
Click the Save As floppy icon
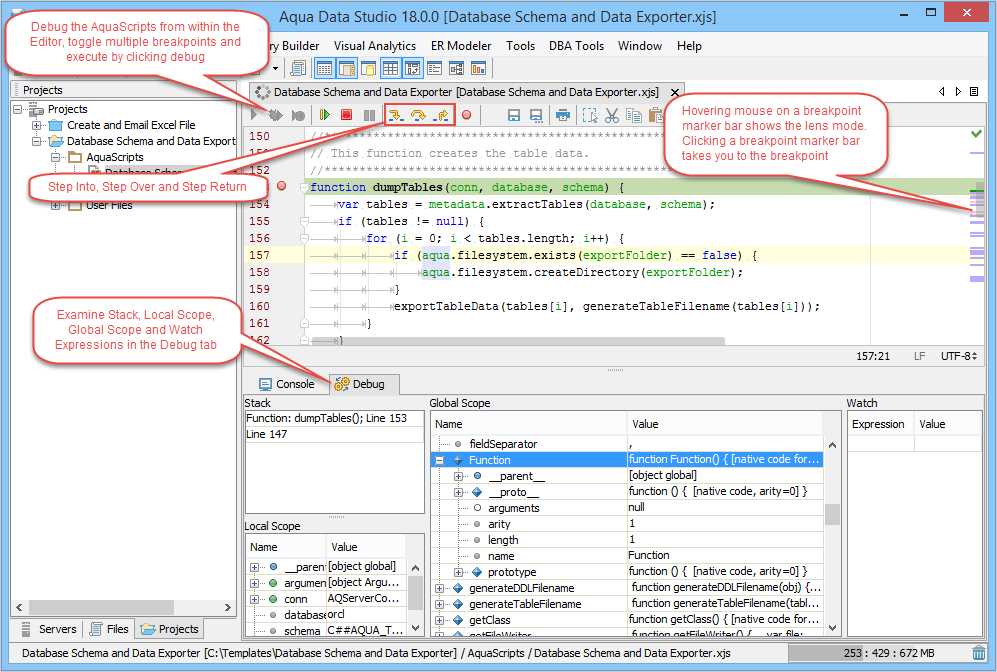(537, 115)
